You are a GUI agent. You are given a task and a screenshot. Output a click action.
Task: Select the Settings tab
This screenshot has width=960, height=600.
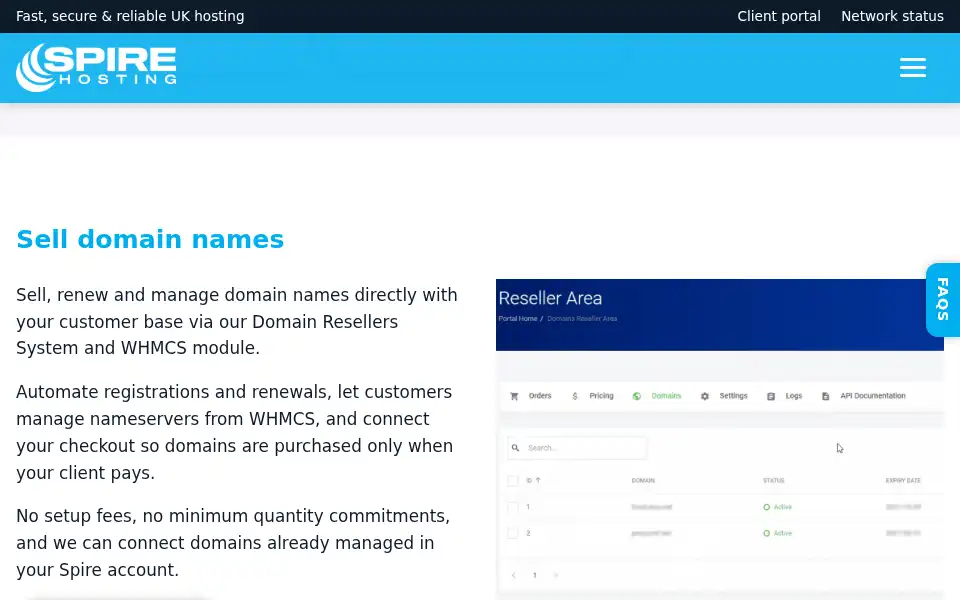(733, 396)
